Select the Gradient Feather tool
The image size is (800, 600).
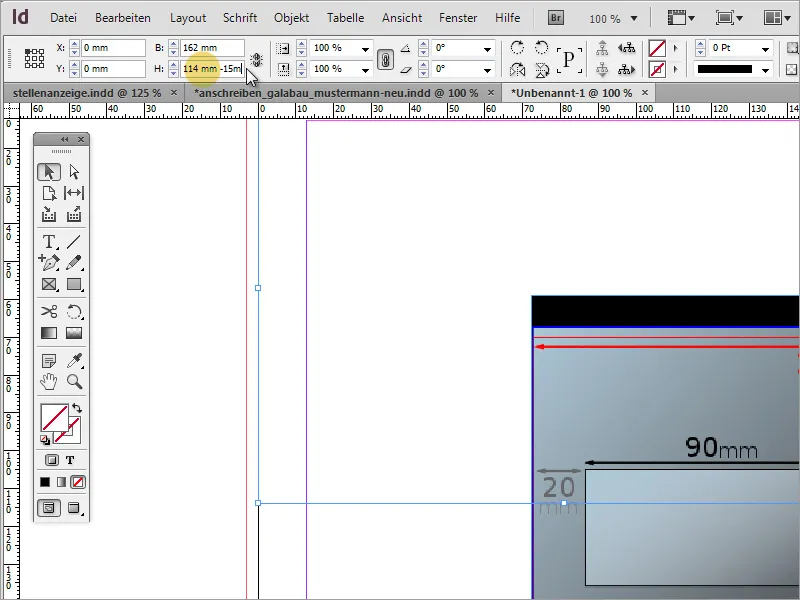point(74,333)
